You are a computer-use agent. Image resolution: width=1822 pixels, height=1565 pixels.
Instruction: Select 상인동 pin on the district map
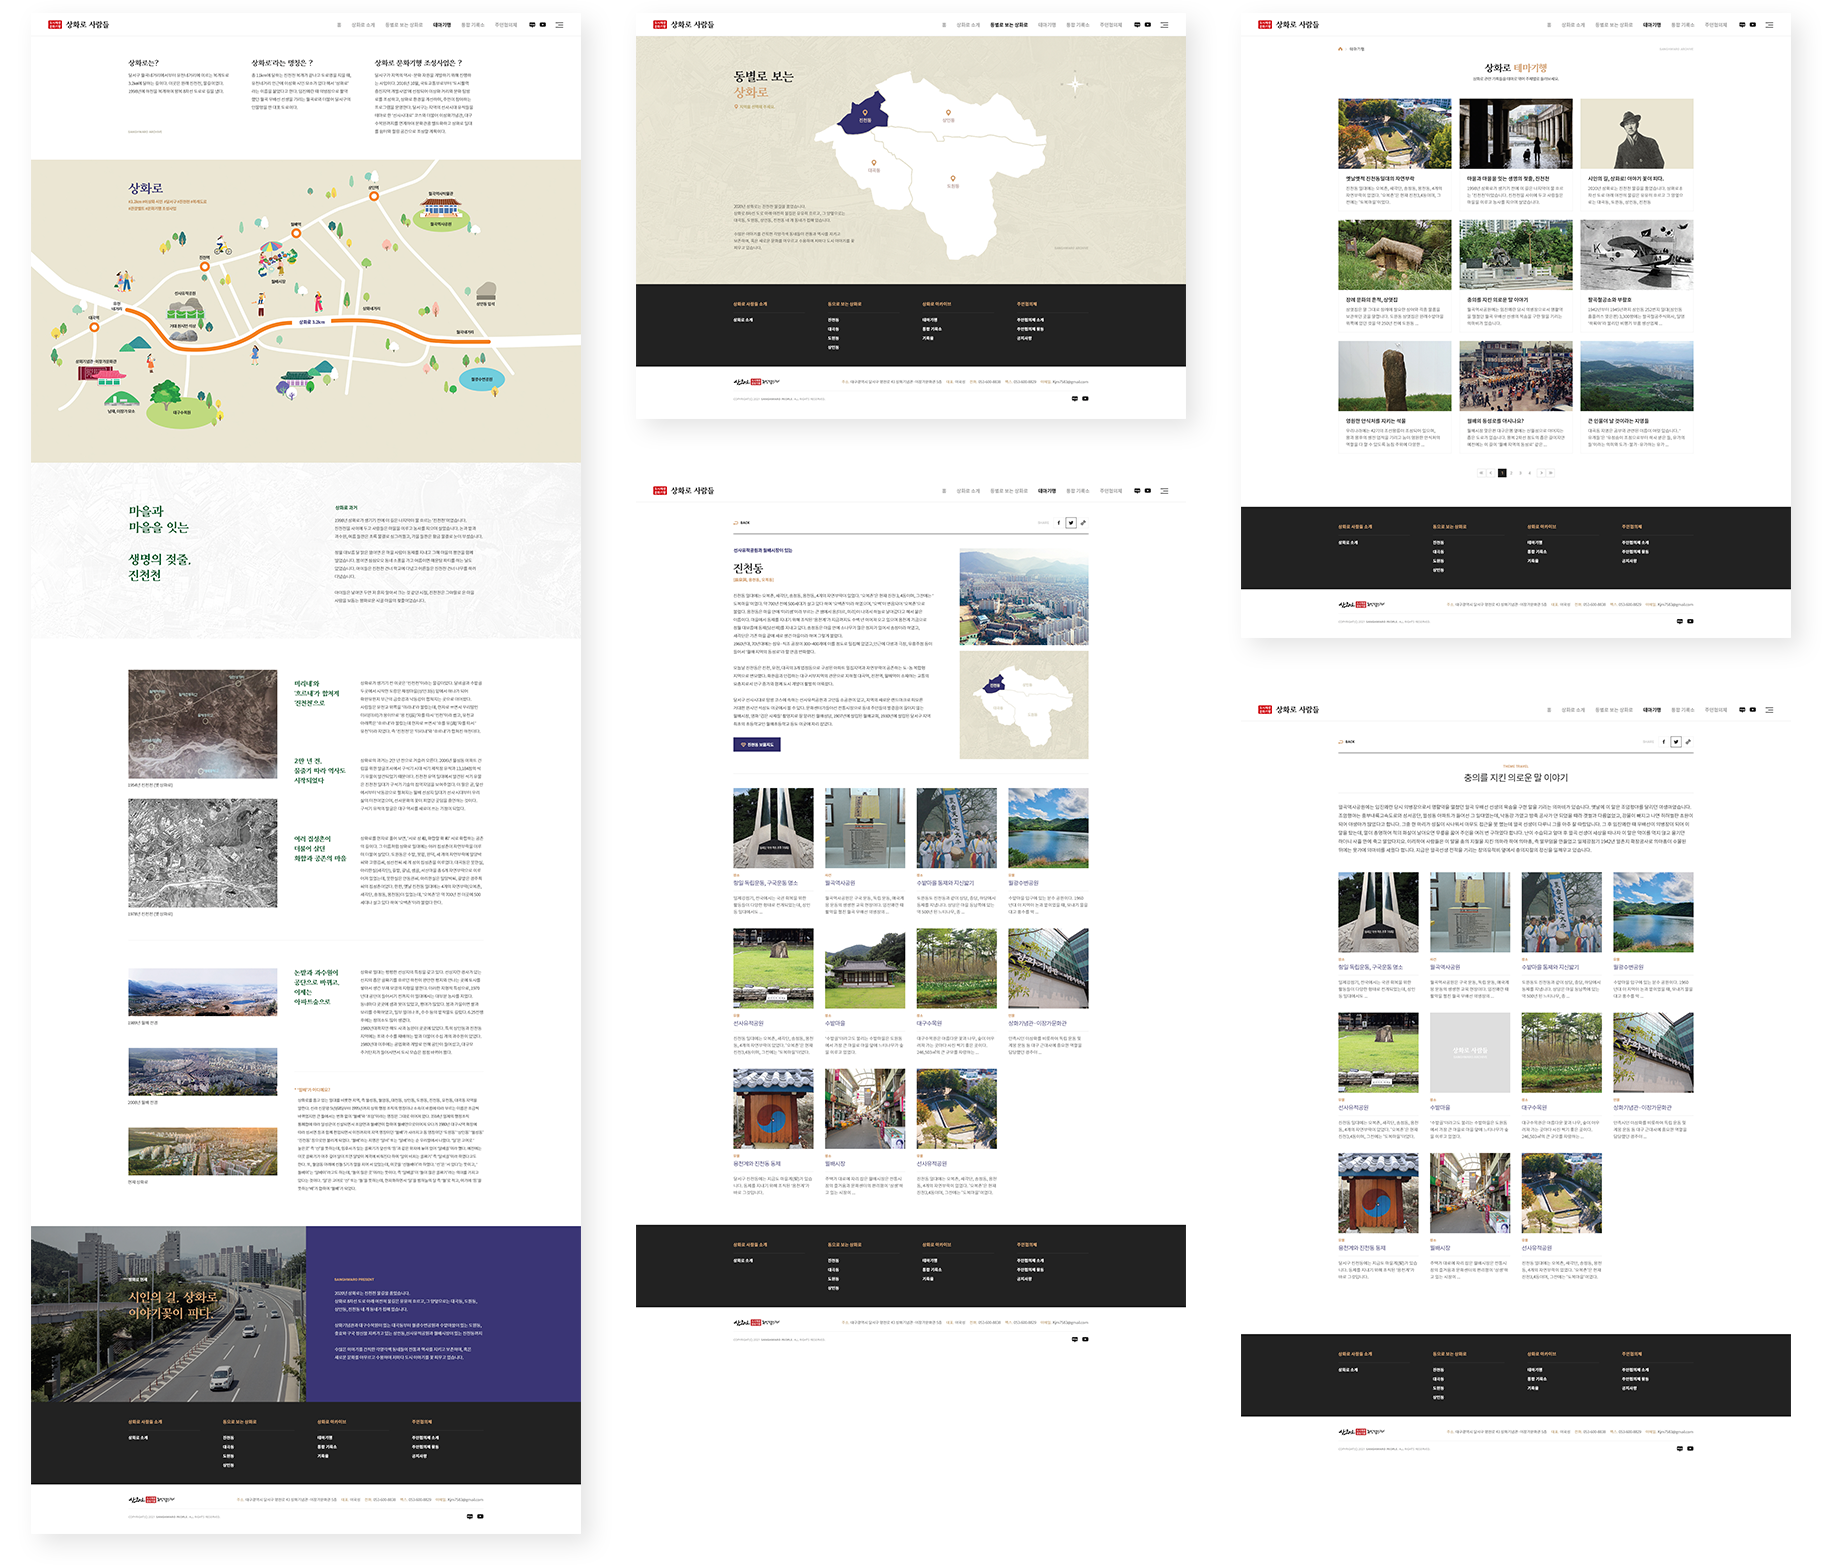click(x=948, y=114)
